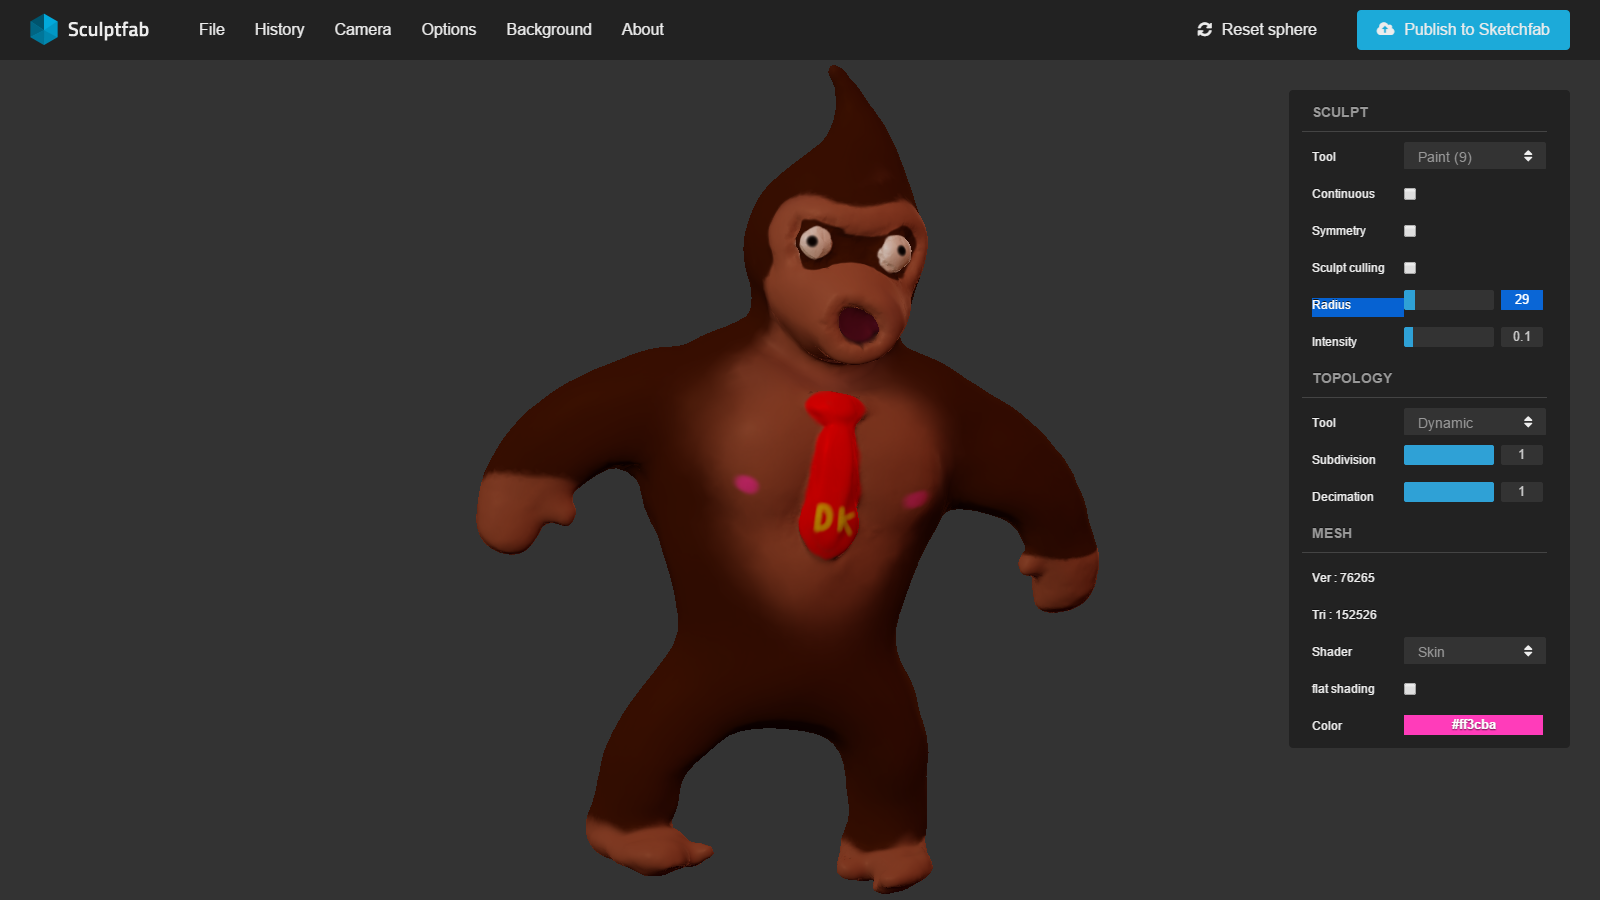Image resolution: width=1600 pixels, height=900 pixels.
Task: Click the SCULPT section header
Action: [1340, 112]
